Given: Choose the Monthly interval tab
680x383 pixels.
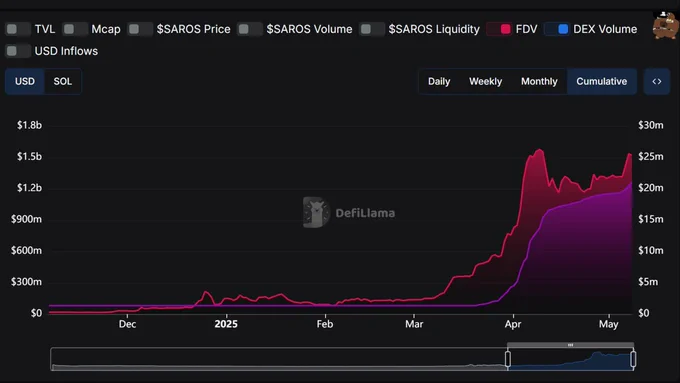Looking at the screenshot, I should tap(539, 82).
